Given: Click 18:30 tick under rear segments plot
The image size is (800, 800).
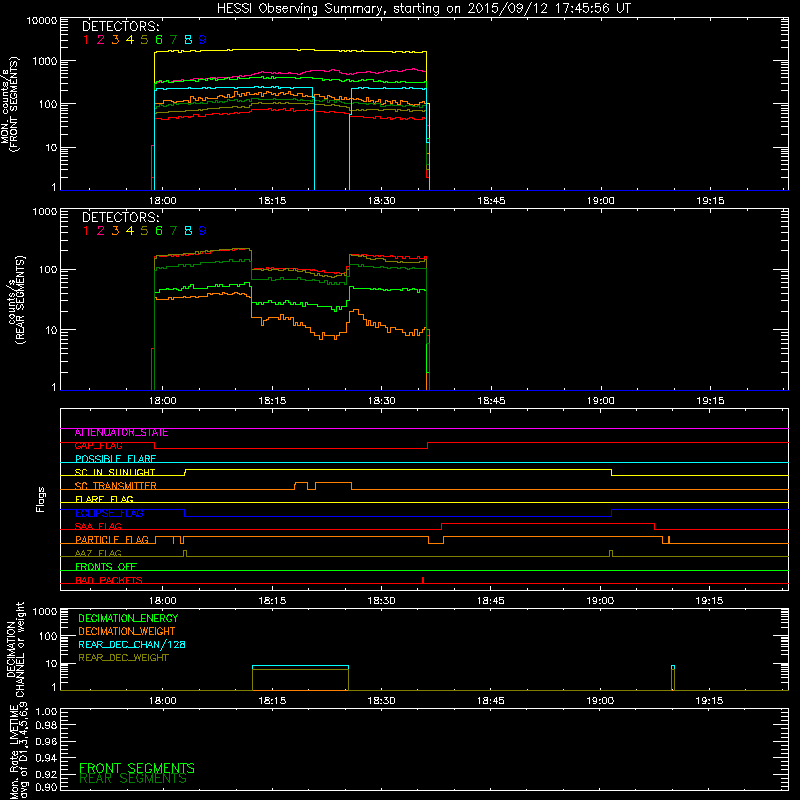Looking at the screenshot, I should pyautogui.click(x=382, y=401).
